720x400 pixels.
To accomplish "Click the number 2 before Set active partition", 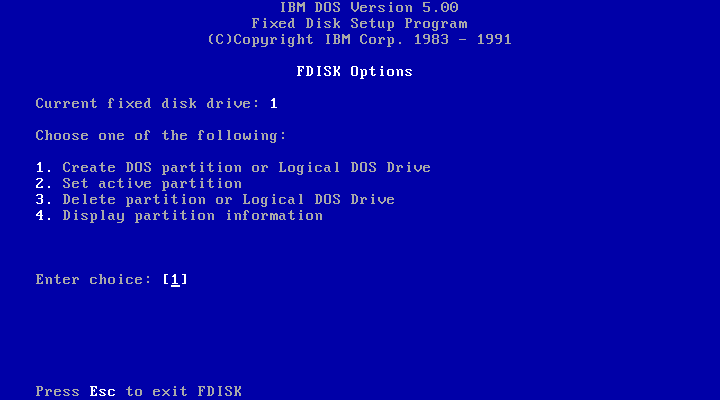I will coord(40,184).
